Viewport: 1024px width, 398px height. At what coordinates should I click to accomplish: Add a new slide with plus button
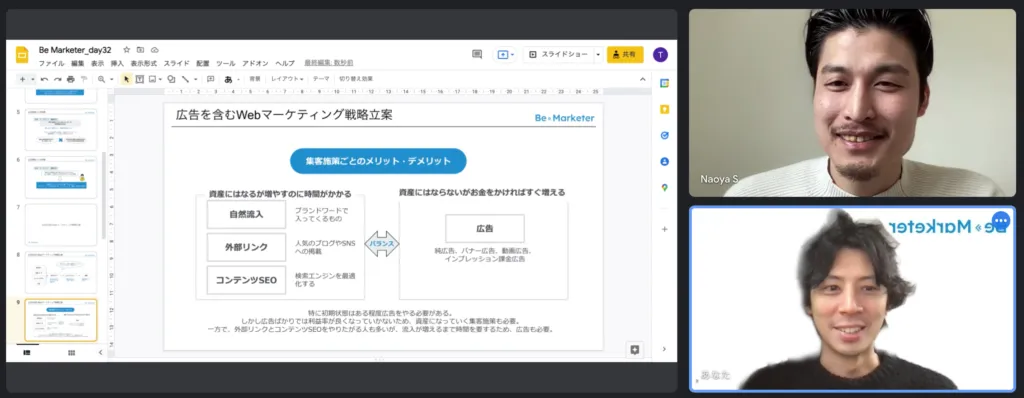point(22,79)
